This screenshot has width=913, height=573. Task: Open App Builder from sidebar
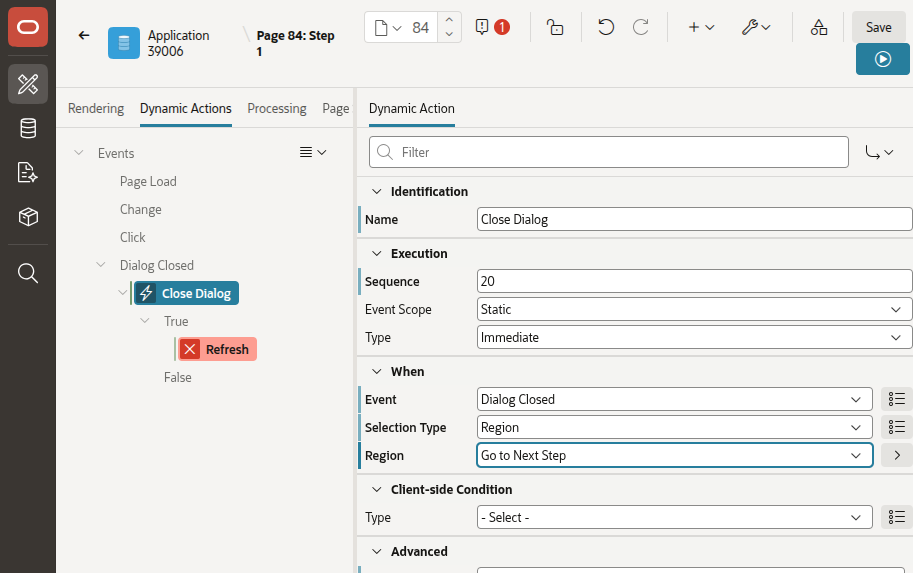coord(28,84)
